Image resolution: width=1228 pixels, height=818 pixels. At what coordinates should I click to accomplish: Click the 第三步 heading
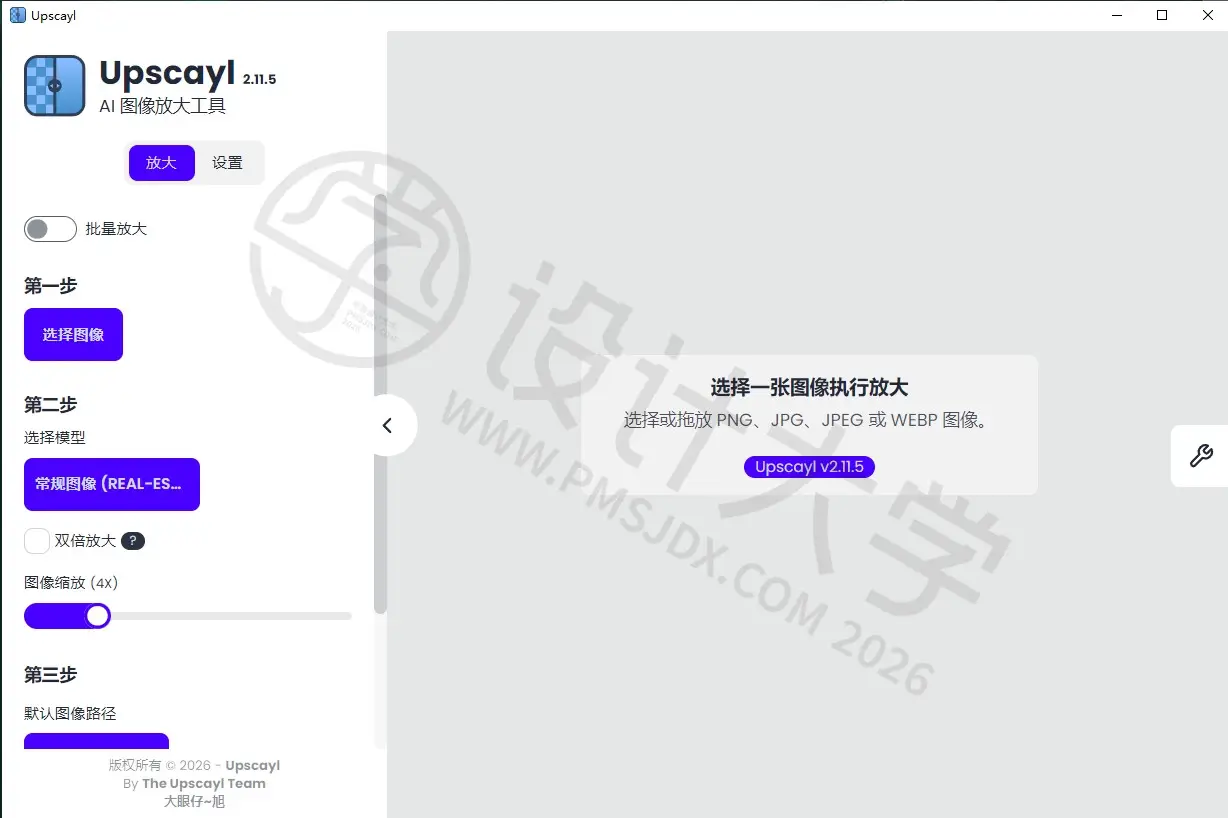(50, 675)
